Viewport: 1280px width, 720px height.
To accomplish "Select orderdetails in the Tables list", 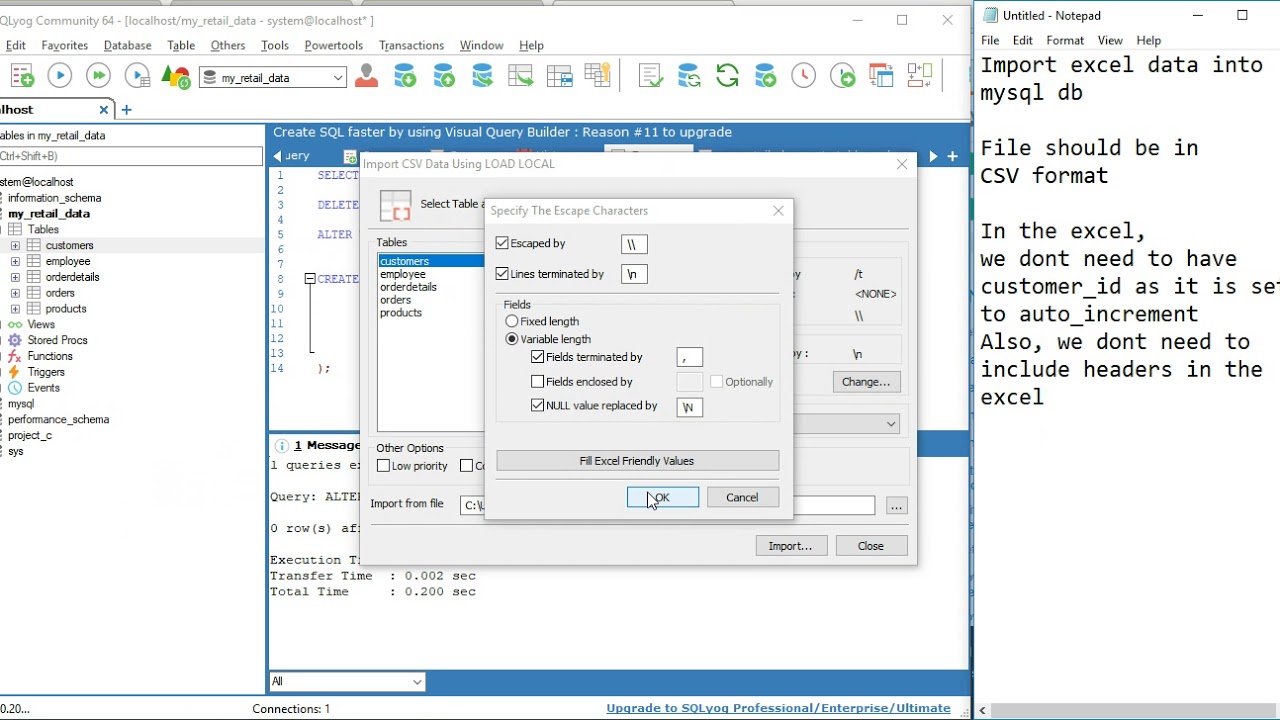I will [x=408, y=287].
